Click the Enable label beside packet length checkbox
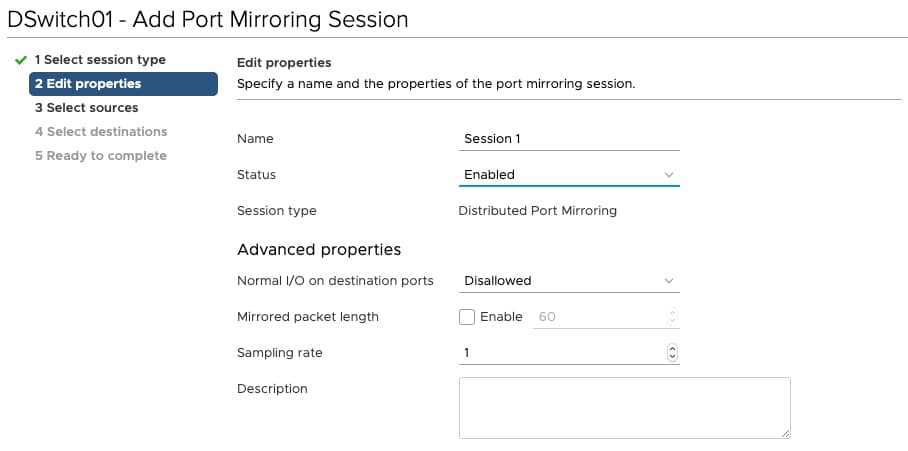The height and width of the screenshot is (451, 908). click(x=501, y=317)
